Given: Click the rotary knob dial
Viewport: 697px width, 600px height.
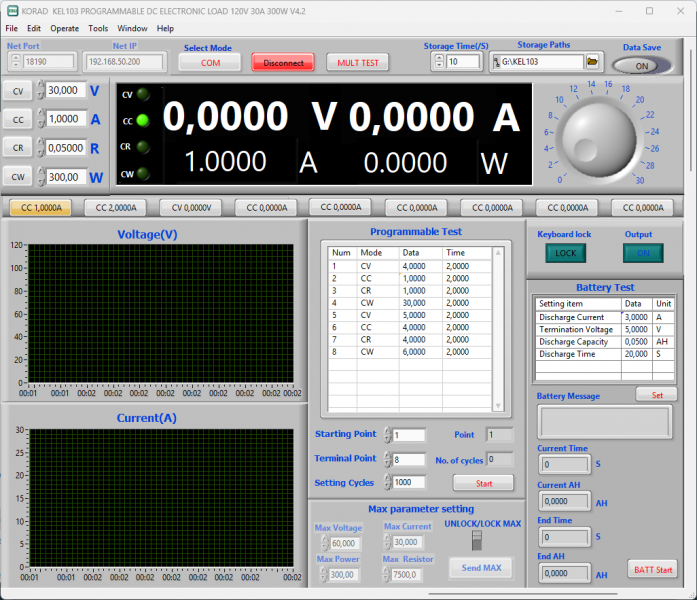Looking at the screenshot, I should (x=598, y=139).
